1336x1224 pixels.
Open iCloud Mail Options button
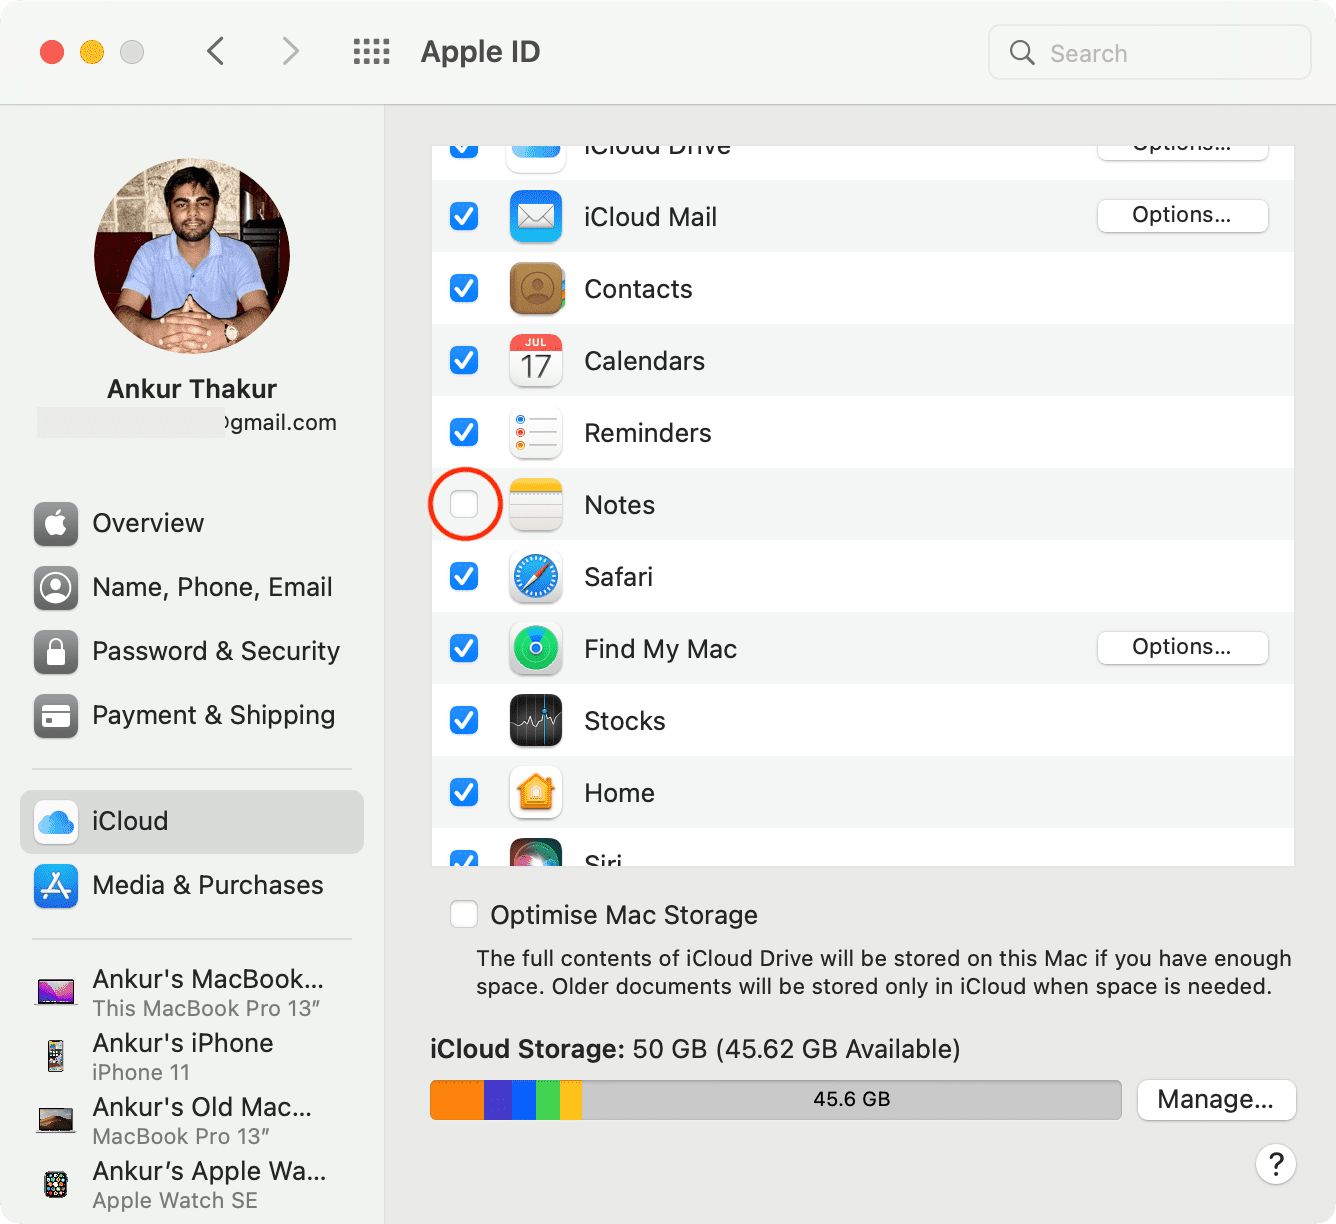[1182, 215]
